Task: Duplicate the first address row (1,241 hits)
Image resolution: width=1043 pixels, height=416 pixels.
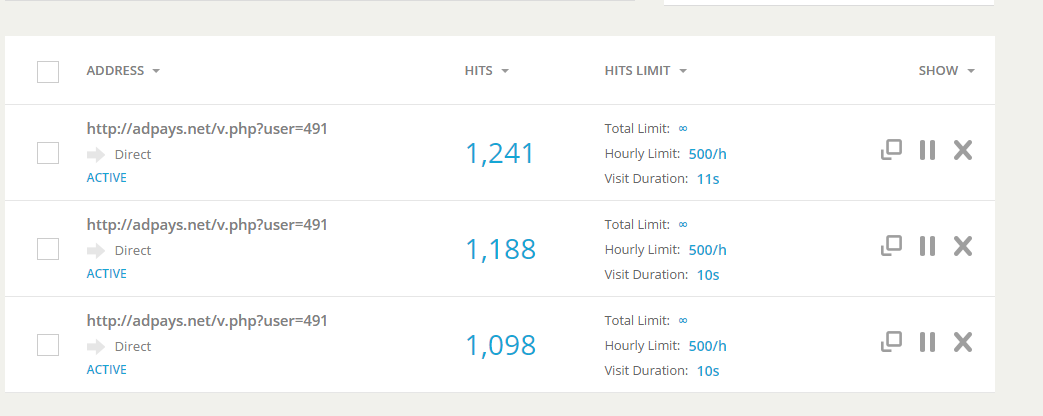Action: pos(891,150)
